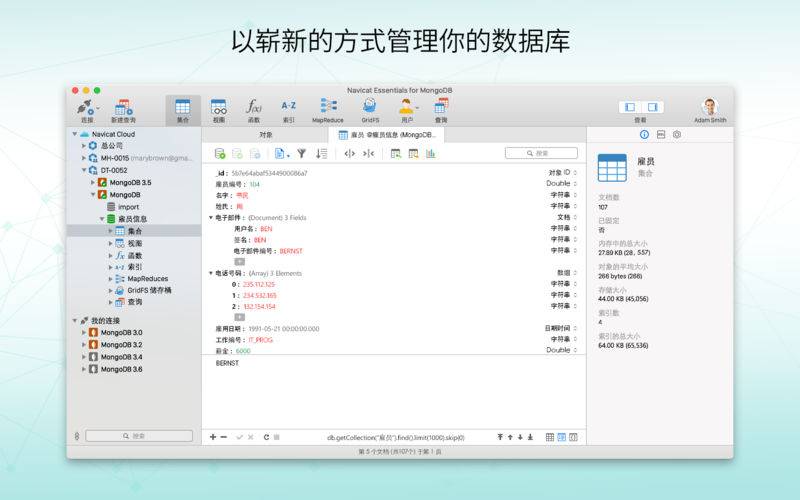Click the plus add document button

coord(213,437)
